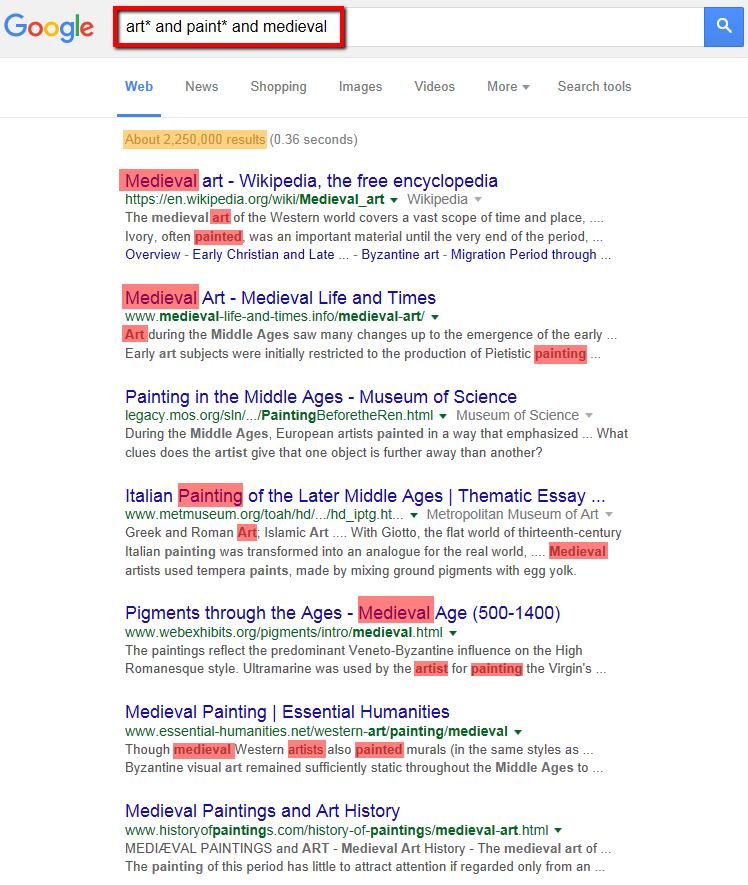This screenshot has height=885, width=748.
Task: Open Medieval art Wikipedia result title
Action: click(311, 181)
